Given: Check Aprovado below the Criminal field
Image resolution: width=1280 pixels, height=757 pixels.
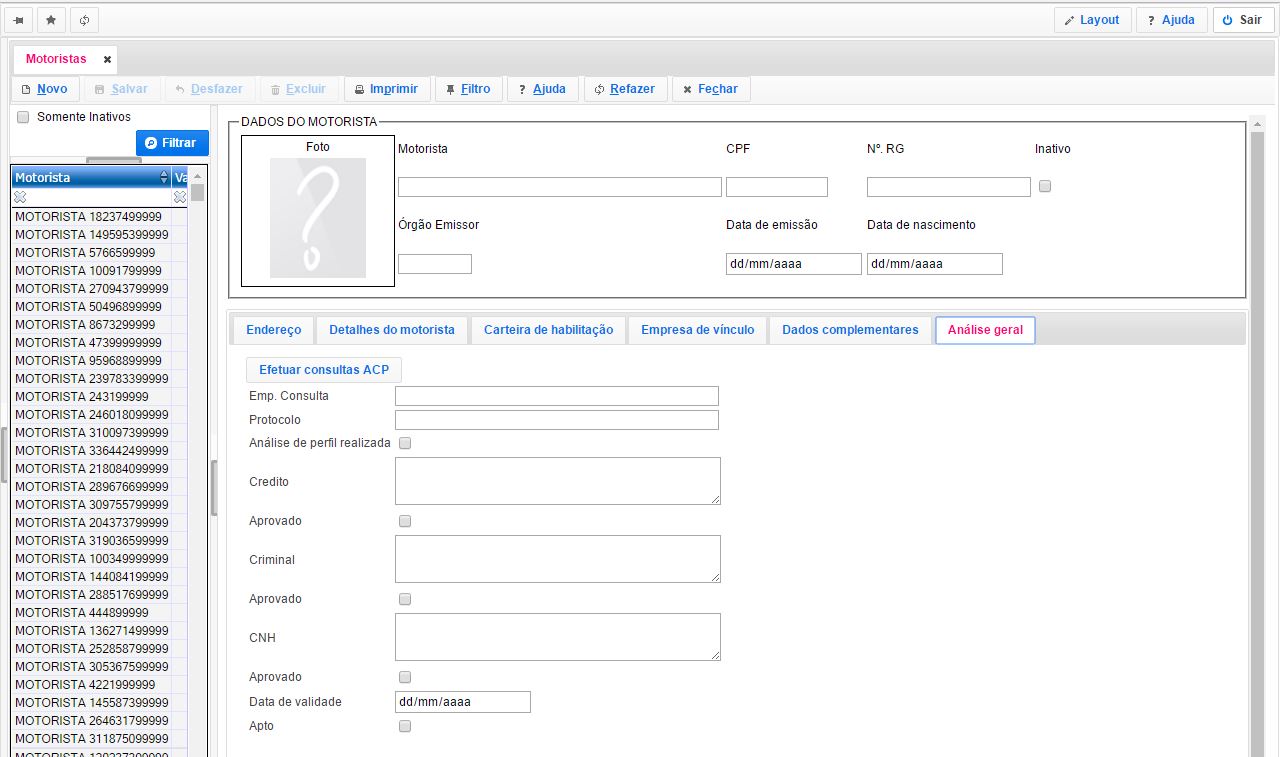Looking at the screenshot, I should coord(405,599).
